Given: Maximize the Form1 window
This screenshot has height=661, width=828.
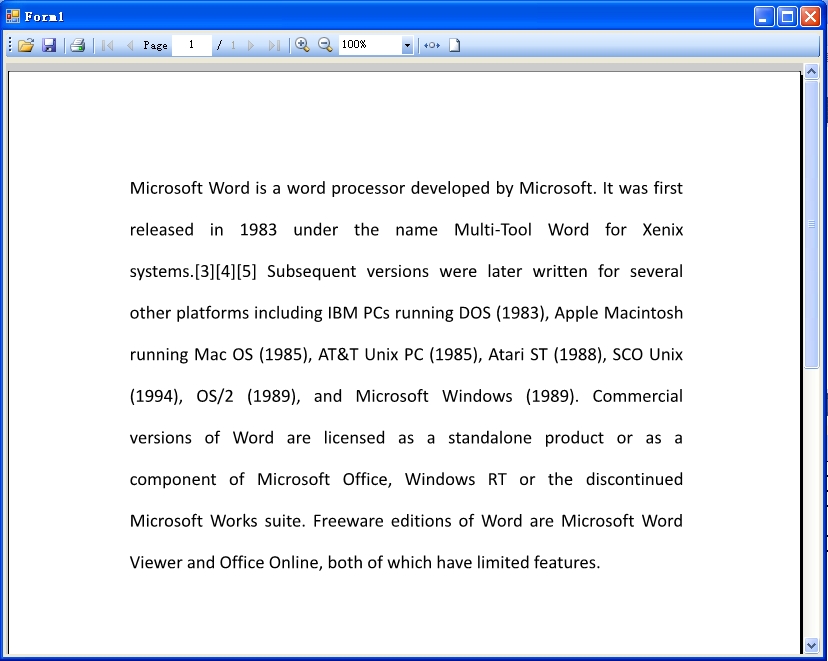Looking at the screenshot, I should pyautogui.click(x=787, y=16).
